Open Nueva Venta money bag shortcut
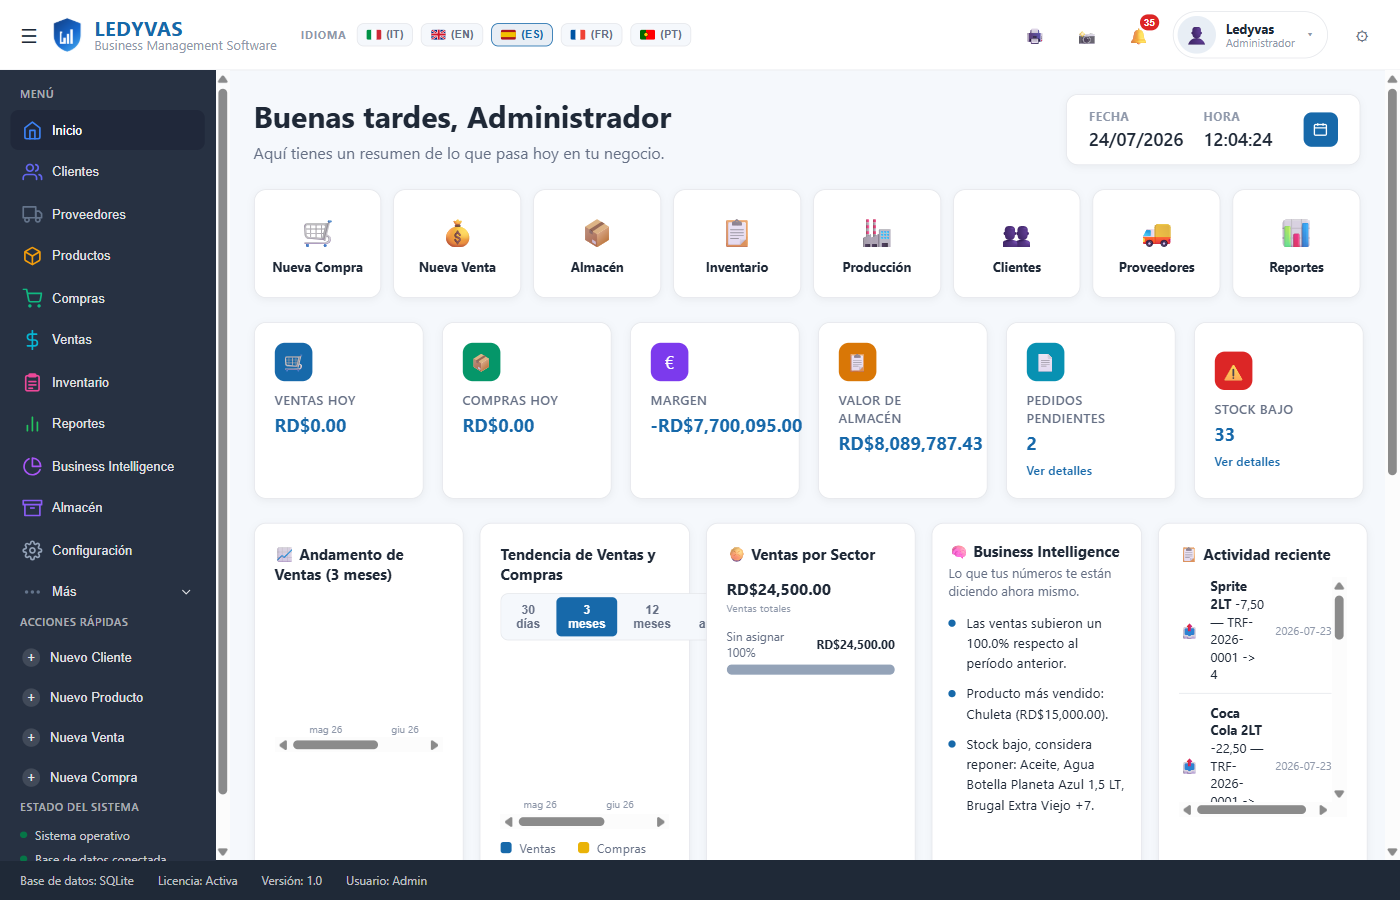This screenshot has height=900, width=1400. [457, 244]
